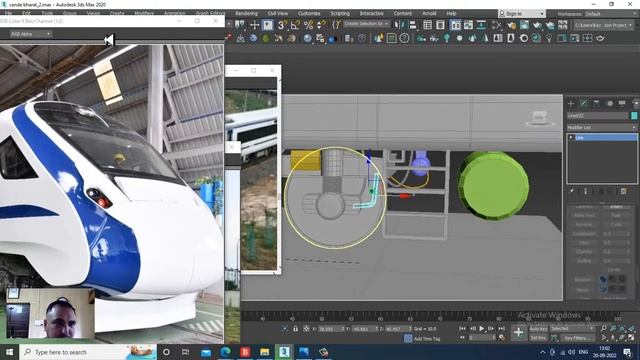640x360 pixels.
Task: Click the Align tool icon
Action: [413, 25]
